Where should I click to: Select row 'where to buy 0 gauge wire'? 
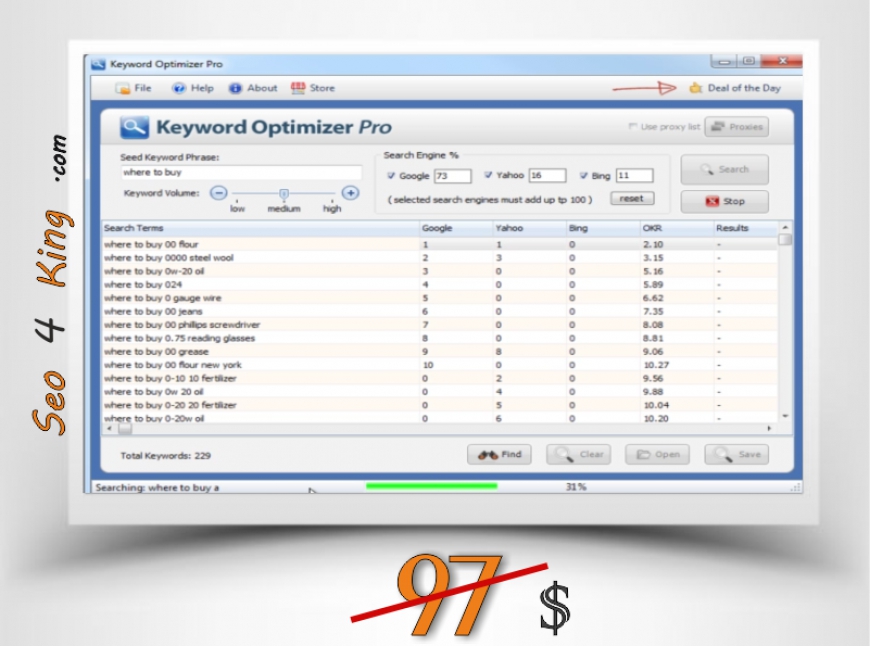[x=439, y=297]
